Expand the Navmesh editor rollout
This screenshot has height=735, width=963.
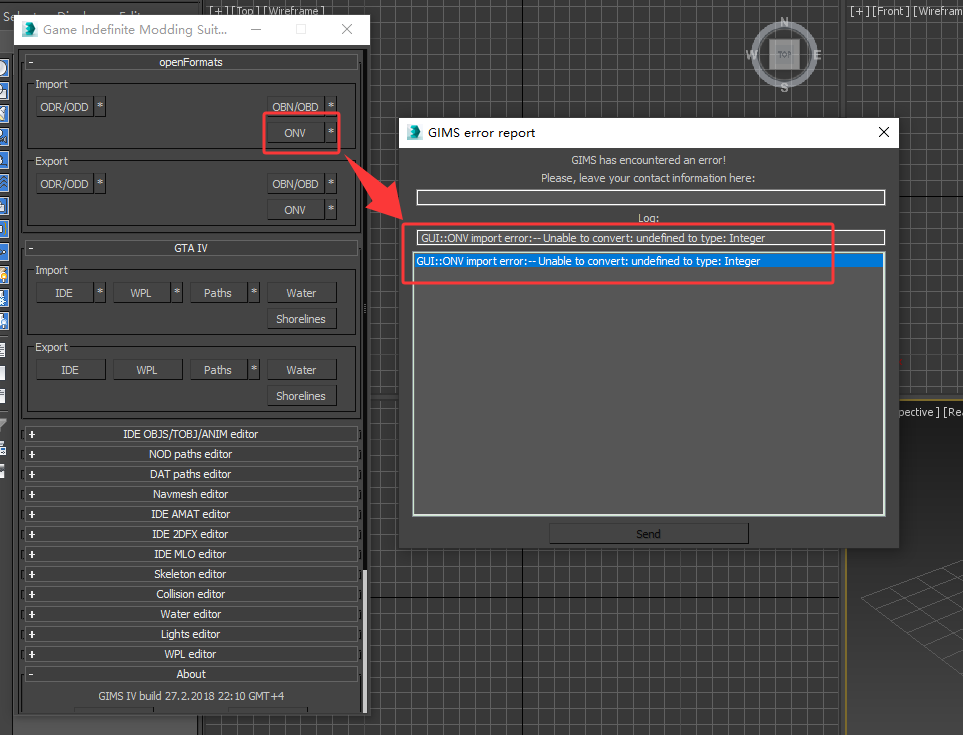(190, 494)
